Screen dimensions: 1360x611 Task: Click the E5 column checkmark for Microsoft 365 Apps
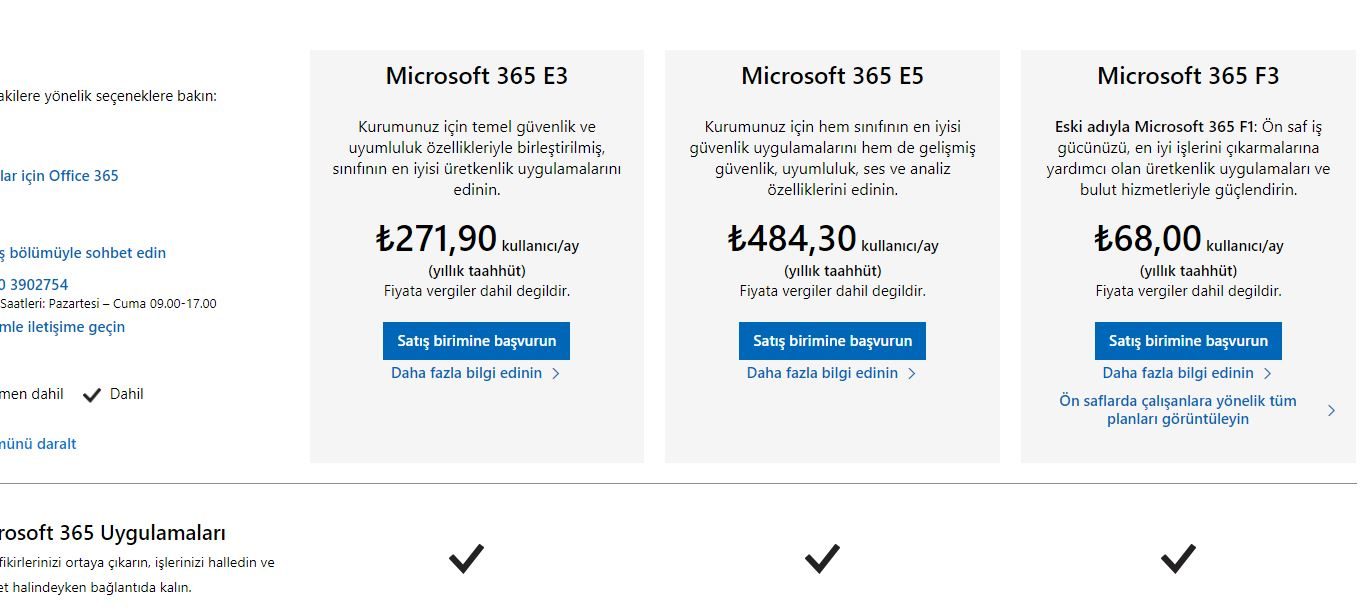822,558
